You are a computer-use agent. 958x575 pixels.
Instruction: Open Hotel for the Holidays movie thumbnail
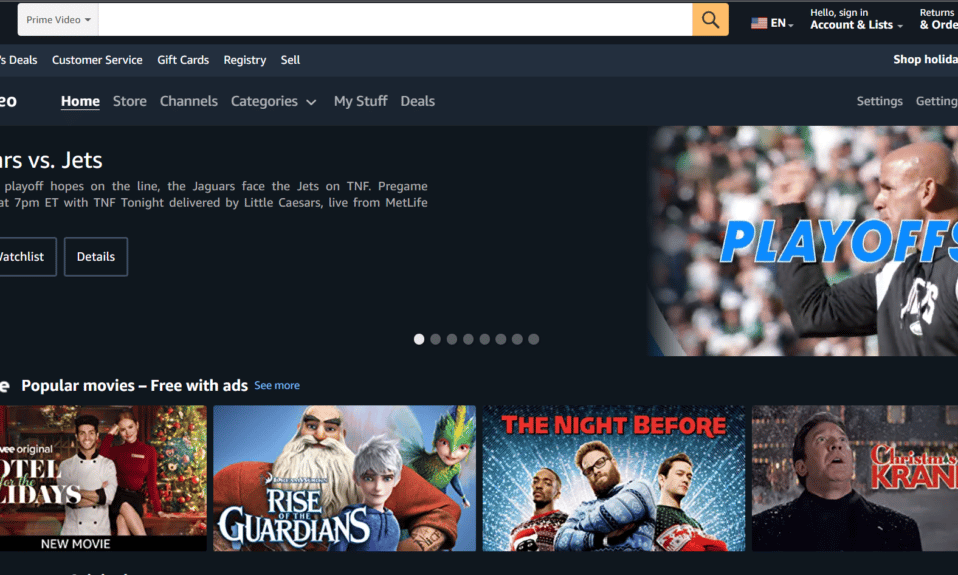[x=103, y=478]
